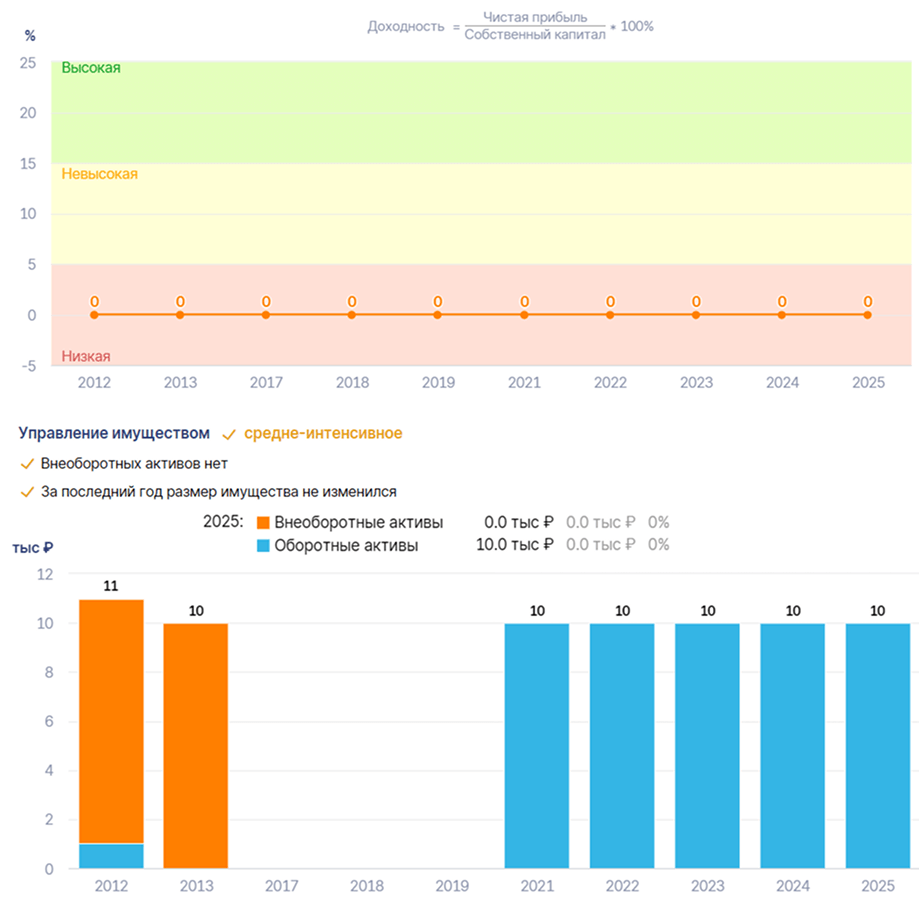The width and height of the screenshot is (919, 900).
Task: Click the yellow zone label Невысокая
Action: tap(100, 174)
